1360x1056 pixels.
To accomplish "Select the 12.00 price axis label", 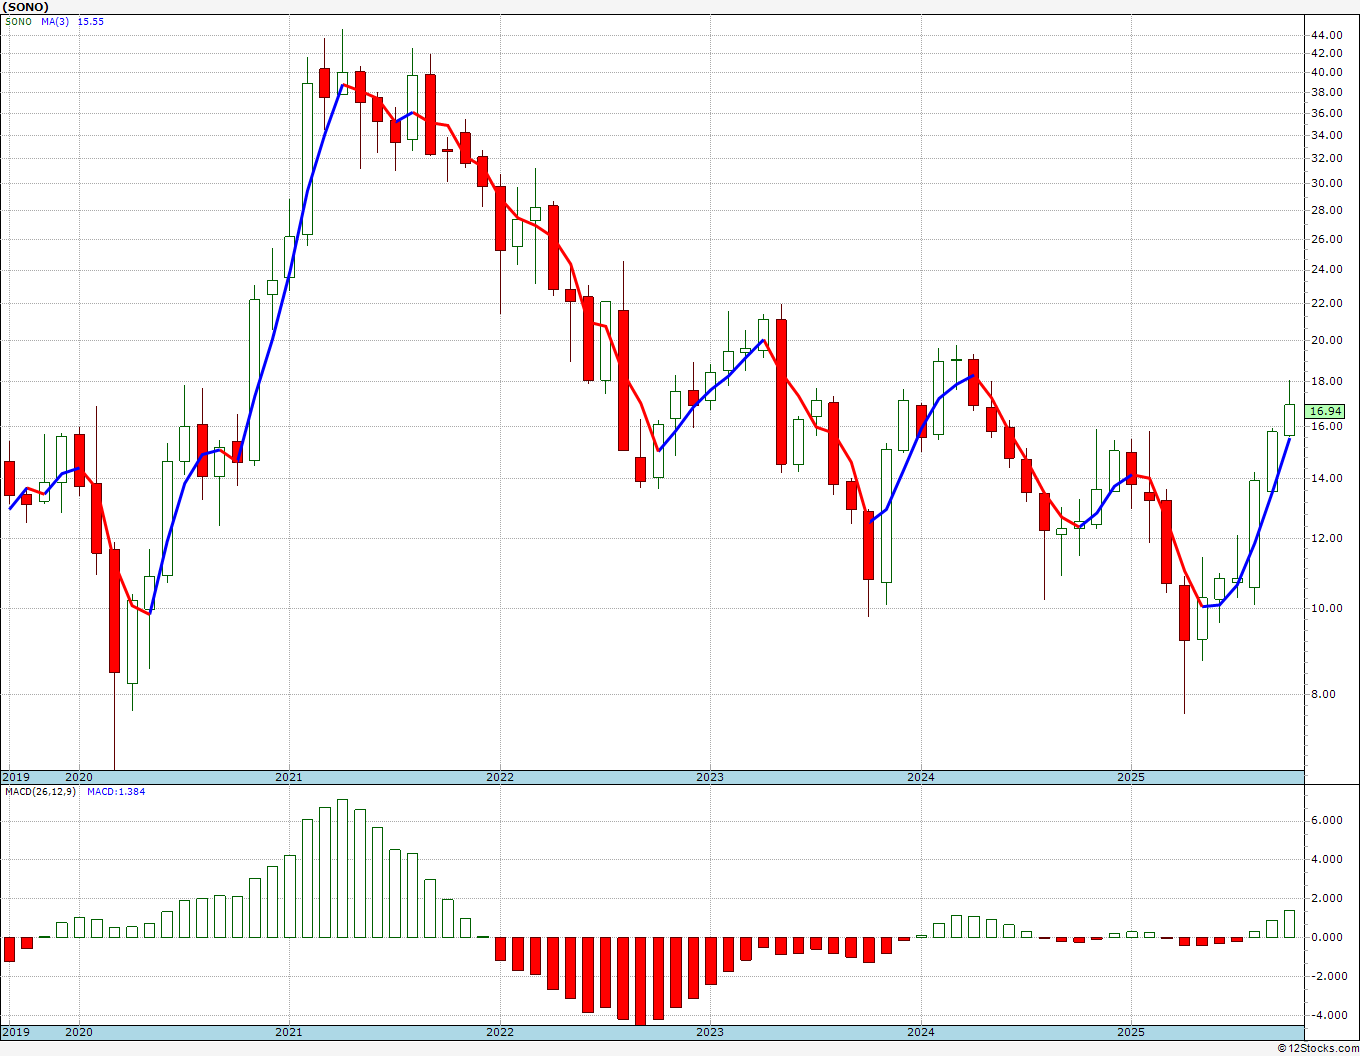I will coord(1326,538).
